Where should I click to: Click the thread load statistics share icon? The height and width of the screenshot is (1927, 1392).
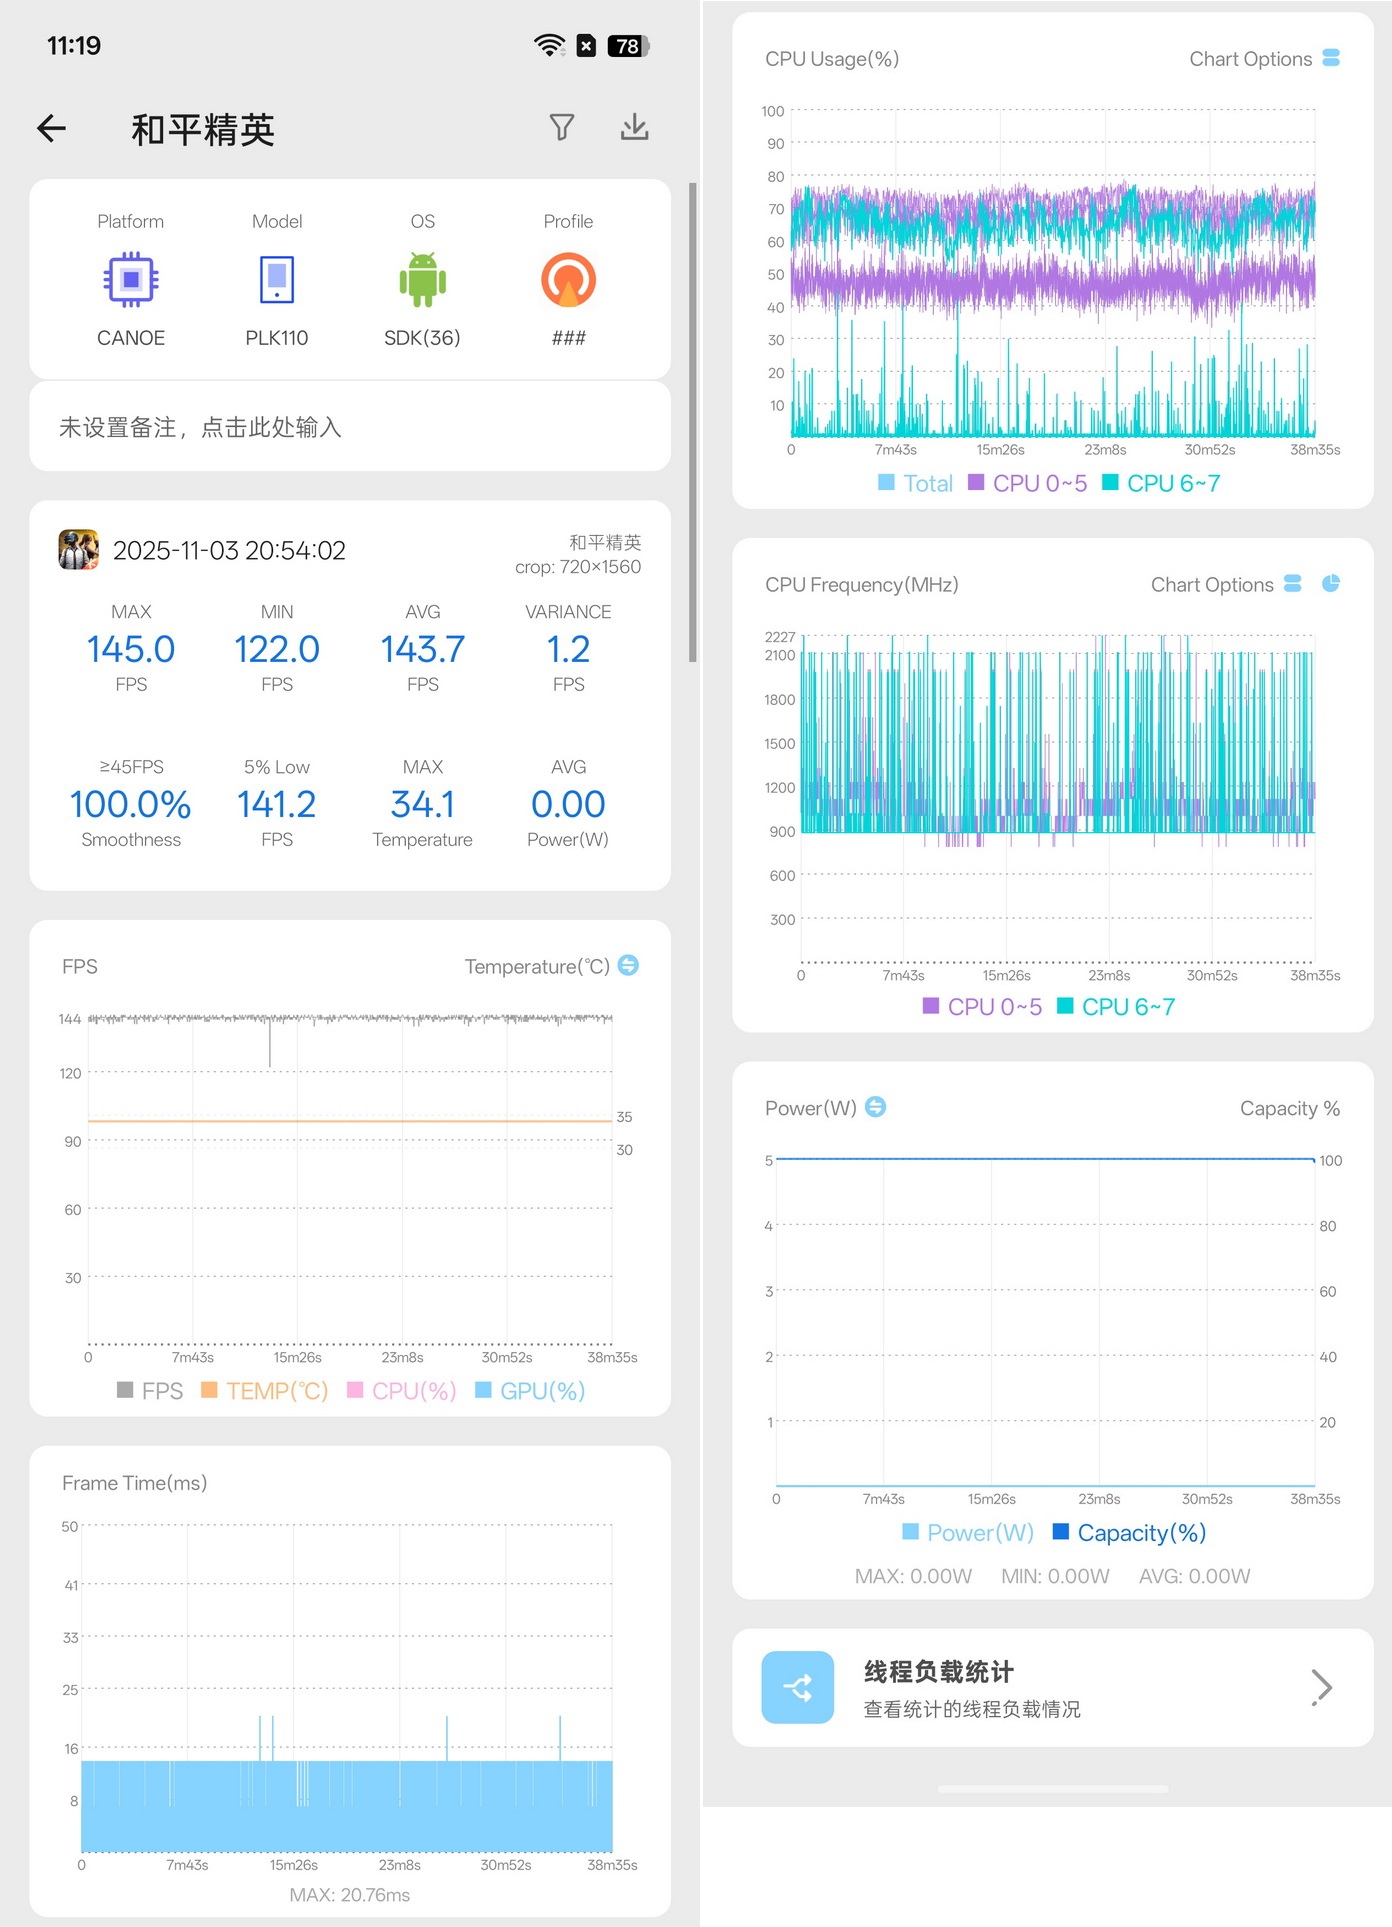point(798,1687)
